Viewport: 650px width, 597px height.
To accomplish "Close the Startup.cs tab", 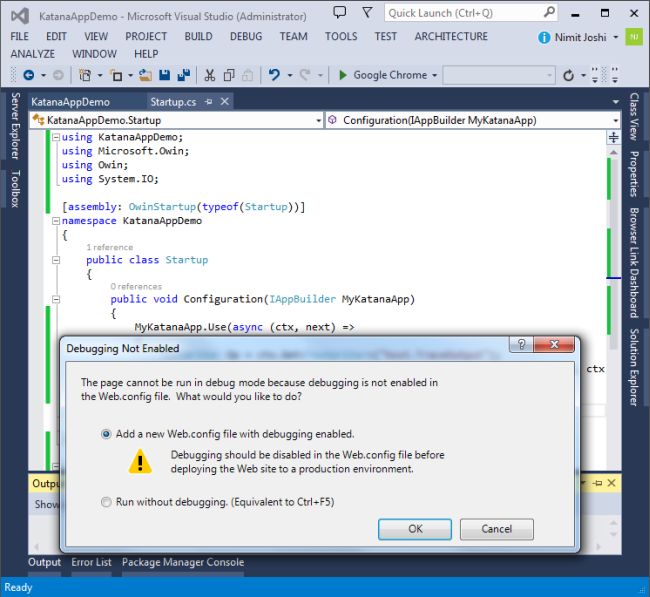I will 225,102.
